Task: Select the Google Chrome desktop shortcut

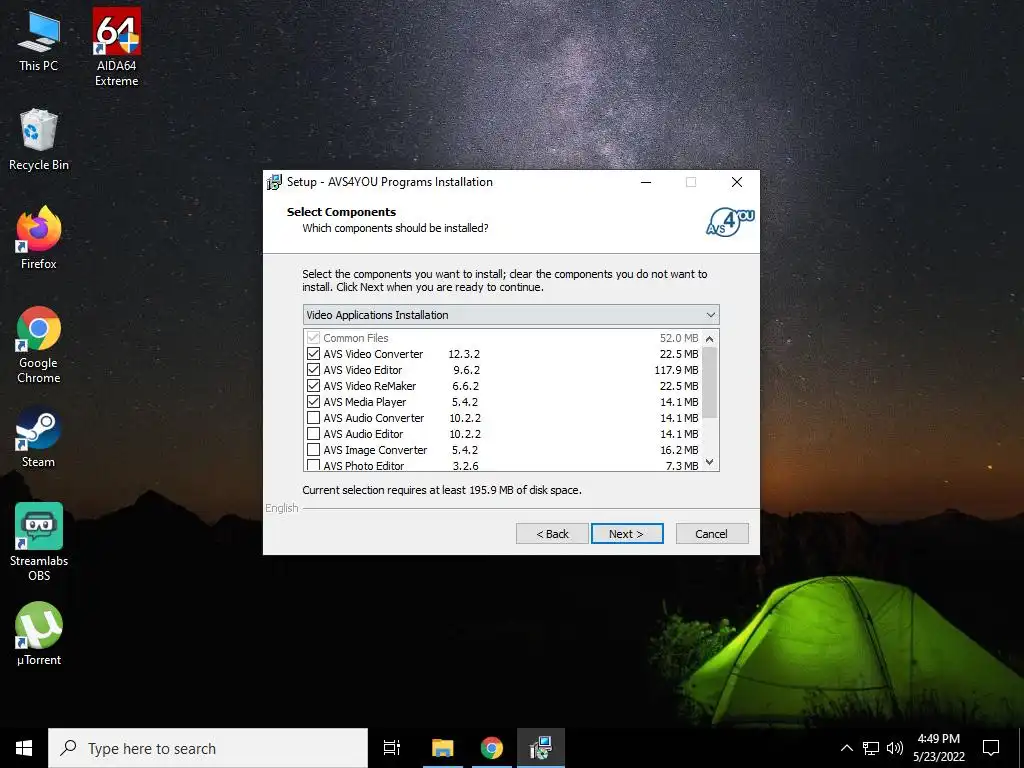Action: (39, 345)
